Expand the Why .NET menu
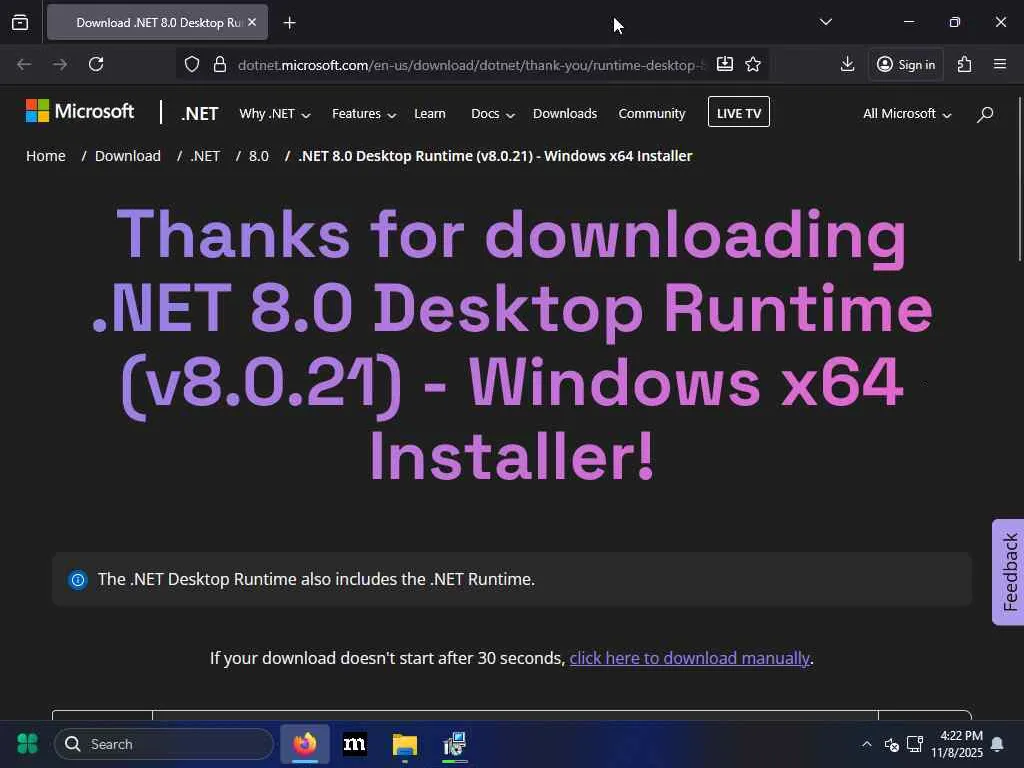Viewport: 1024px width, 768px height. coord(274,114)
